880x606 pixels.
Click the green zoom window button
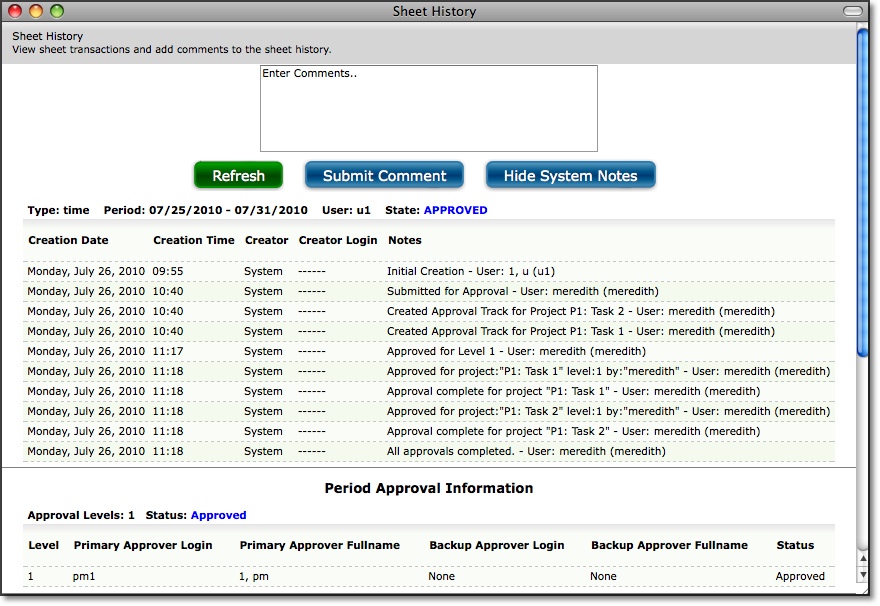click(x=57, y=11)
